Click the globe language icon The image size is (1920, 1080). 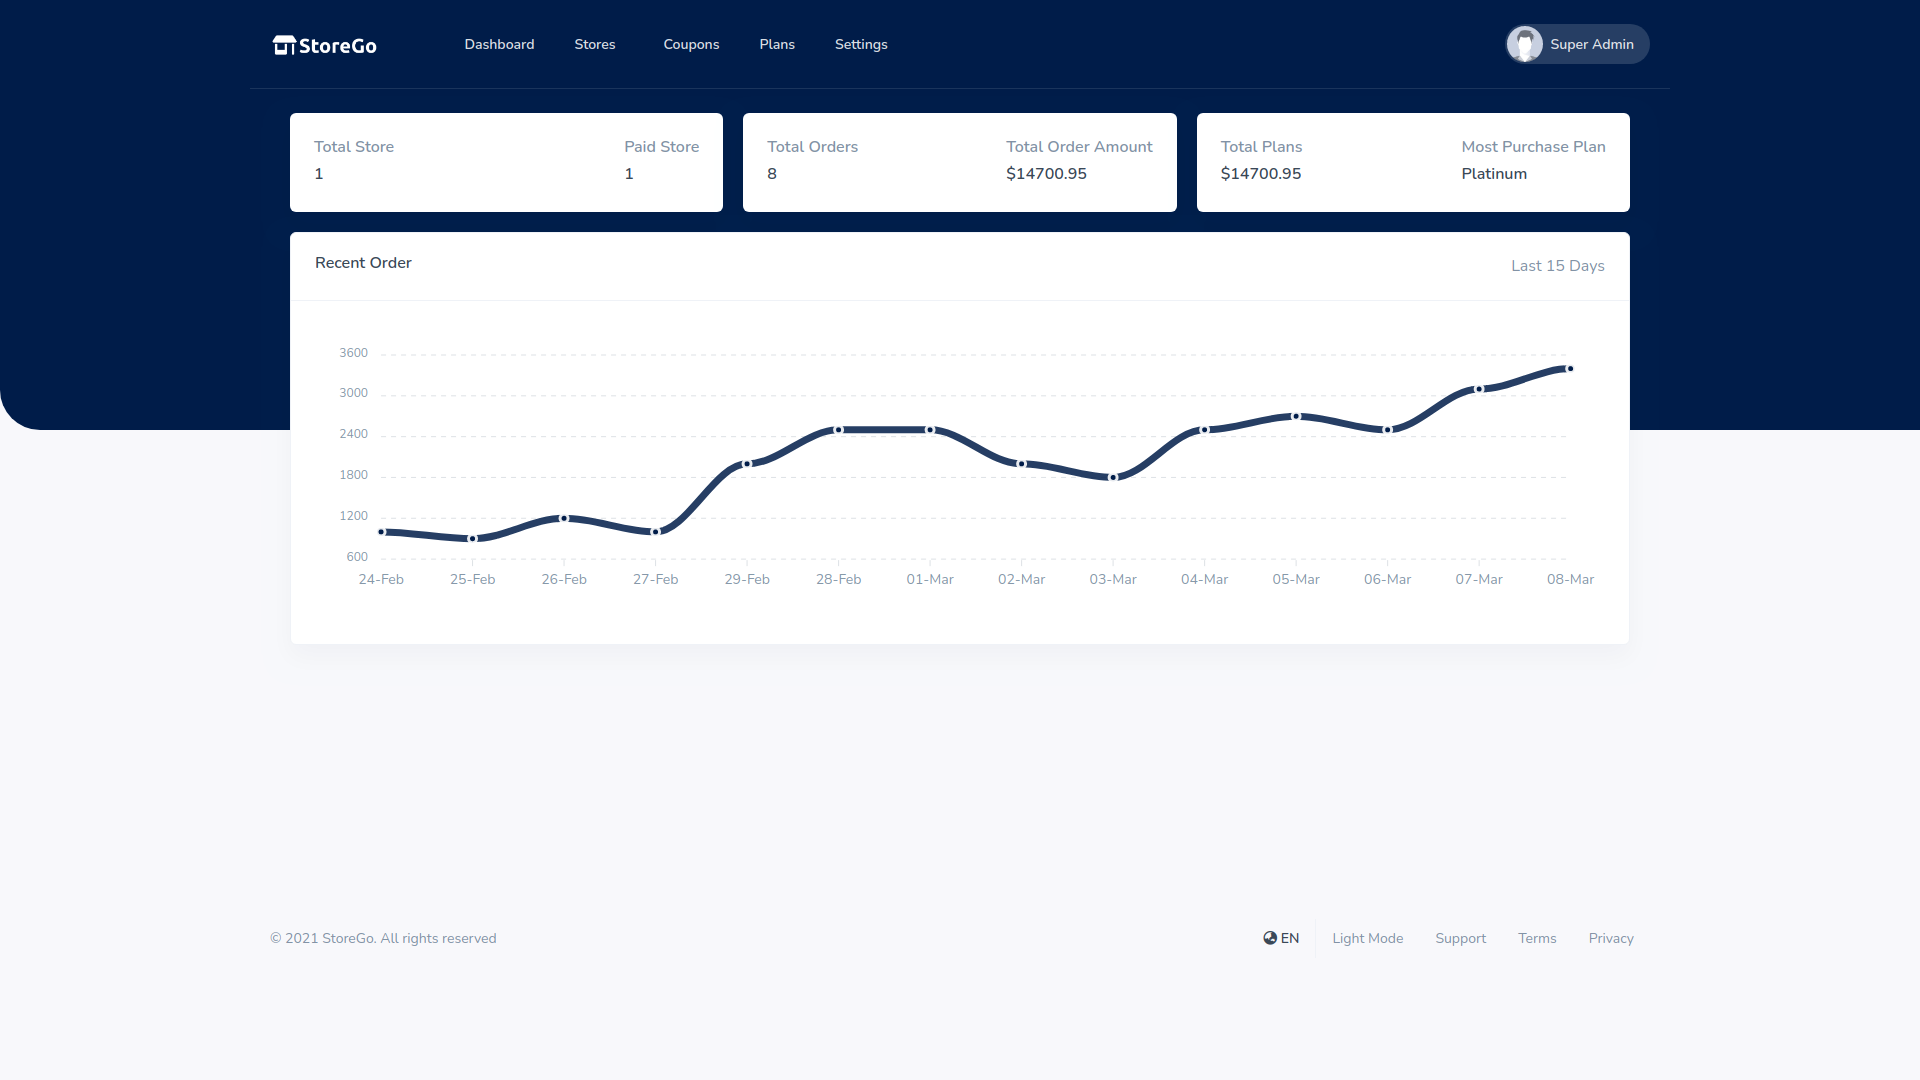coord(1270,938)
